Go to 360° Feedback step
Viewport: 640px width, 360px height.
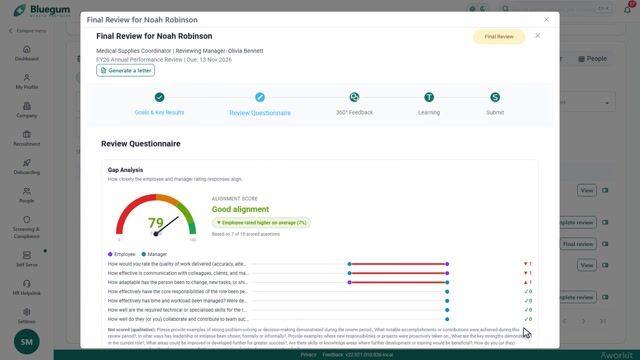tap(354, 104)
